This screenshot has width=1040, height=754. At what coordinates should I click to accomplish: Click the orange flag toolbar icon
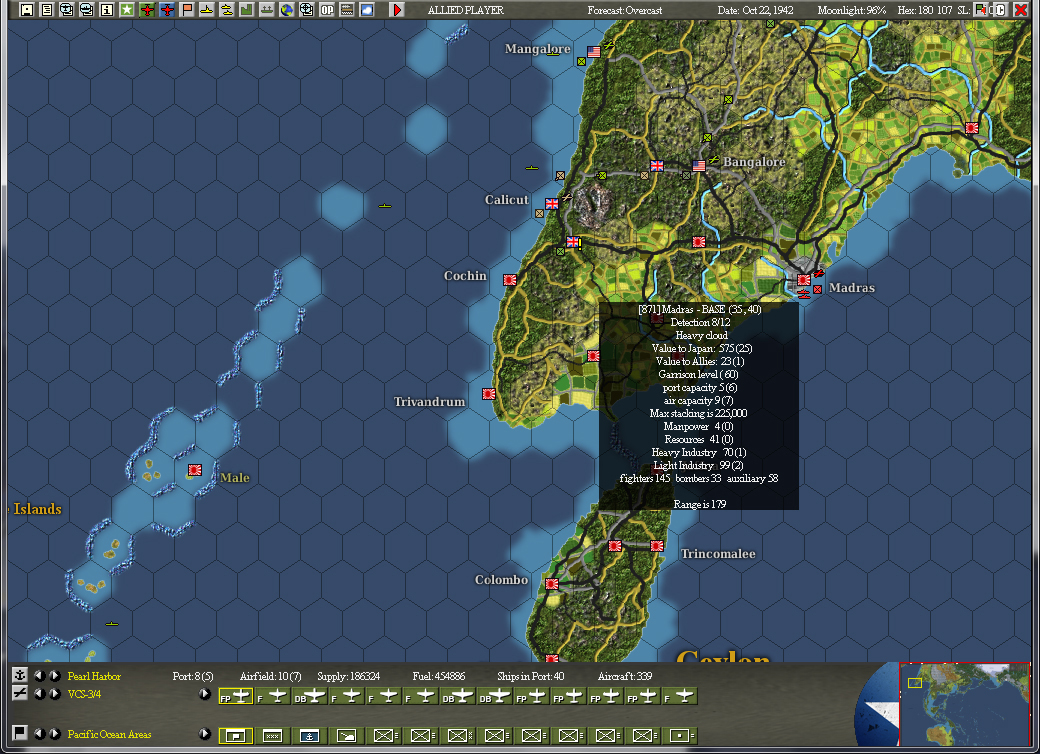click(x=187, y=9)
